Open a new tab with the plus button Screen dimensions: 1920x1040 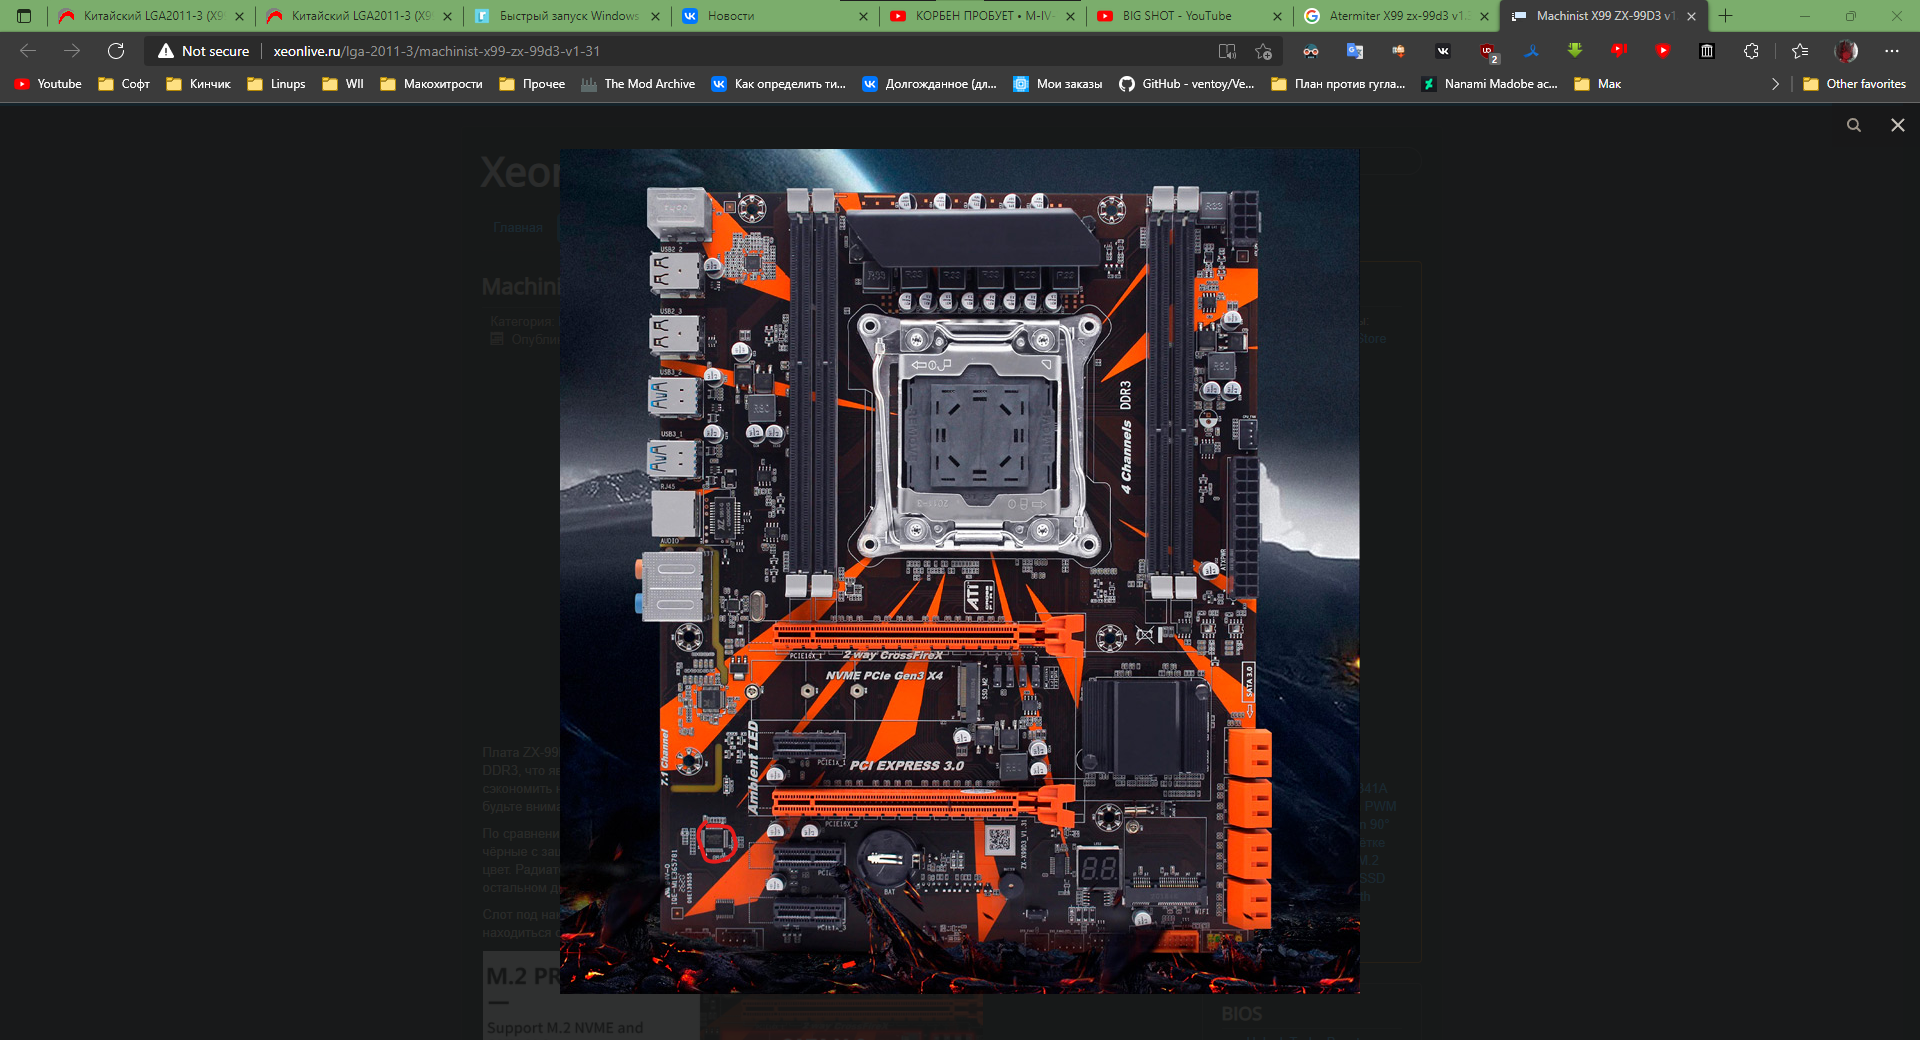[1725, 16]
